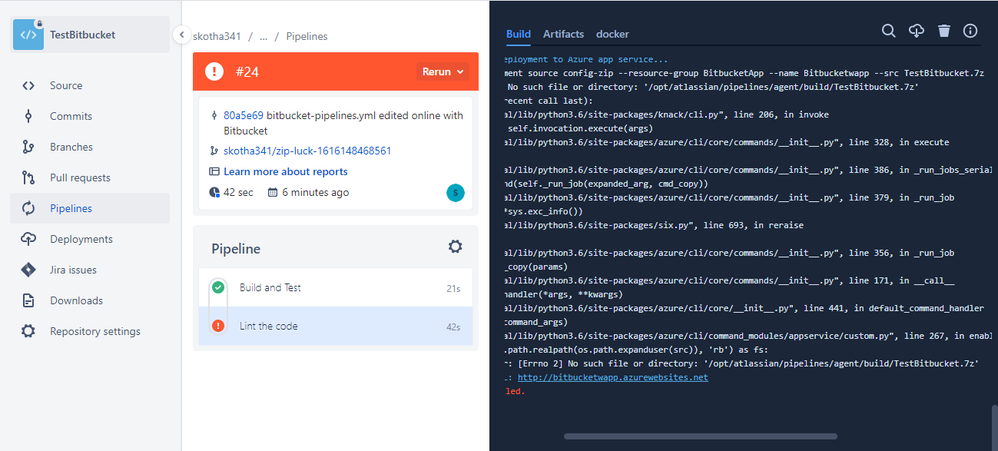998x451 pixels.
Task: Select the Build and Test step
Action: click(335, 288)
